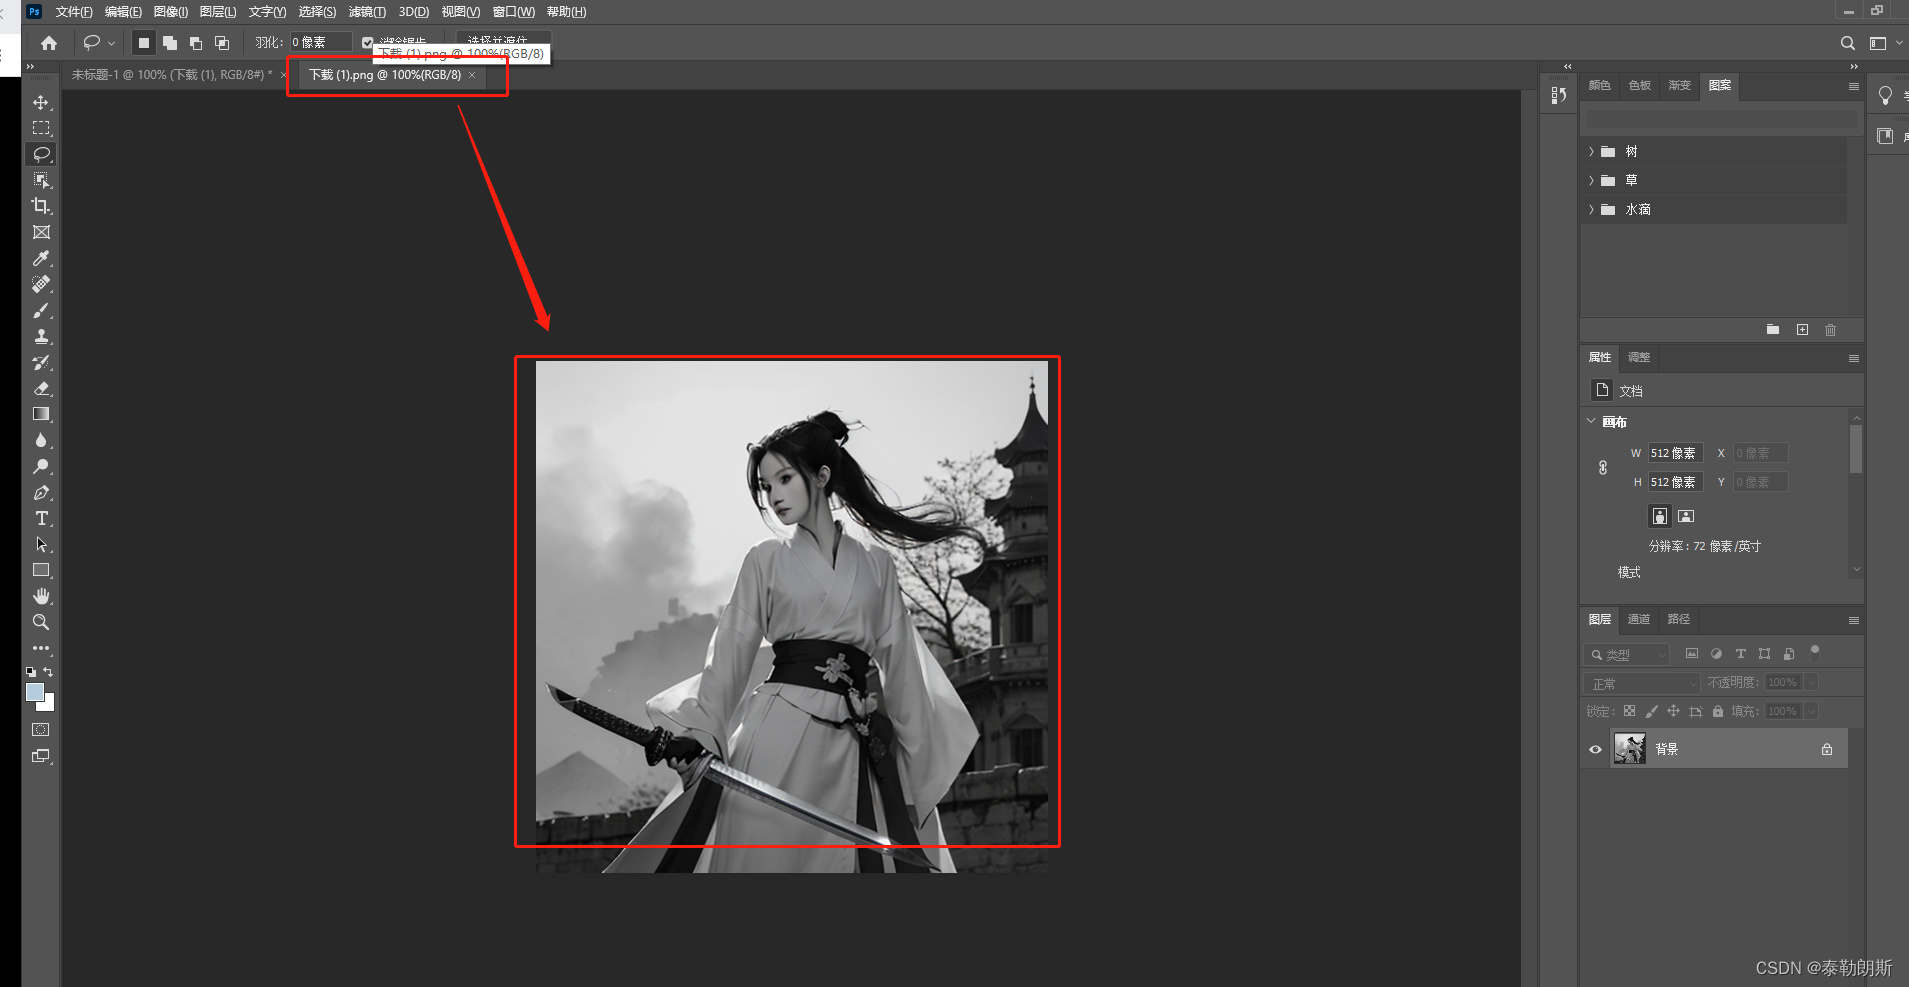Toggle the layer filter on/off switch
The height and width of the screenshot is (987, 1909).
click(1815, 652)
